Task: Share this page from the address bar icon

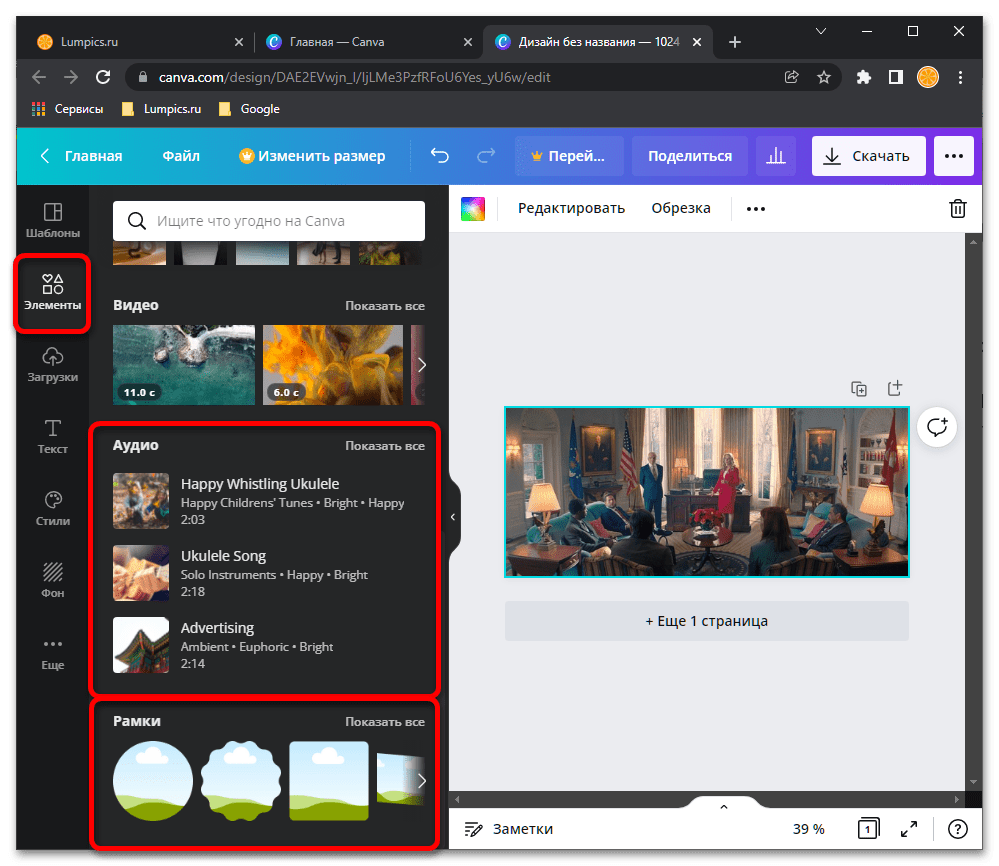Action: click(x=791, y=77)
